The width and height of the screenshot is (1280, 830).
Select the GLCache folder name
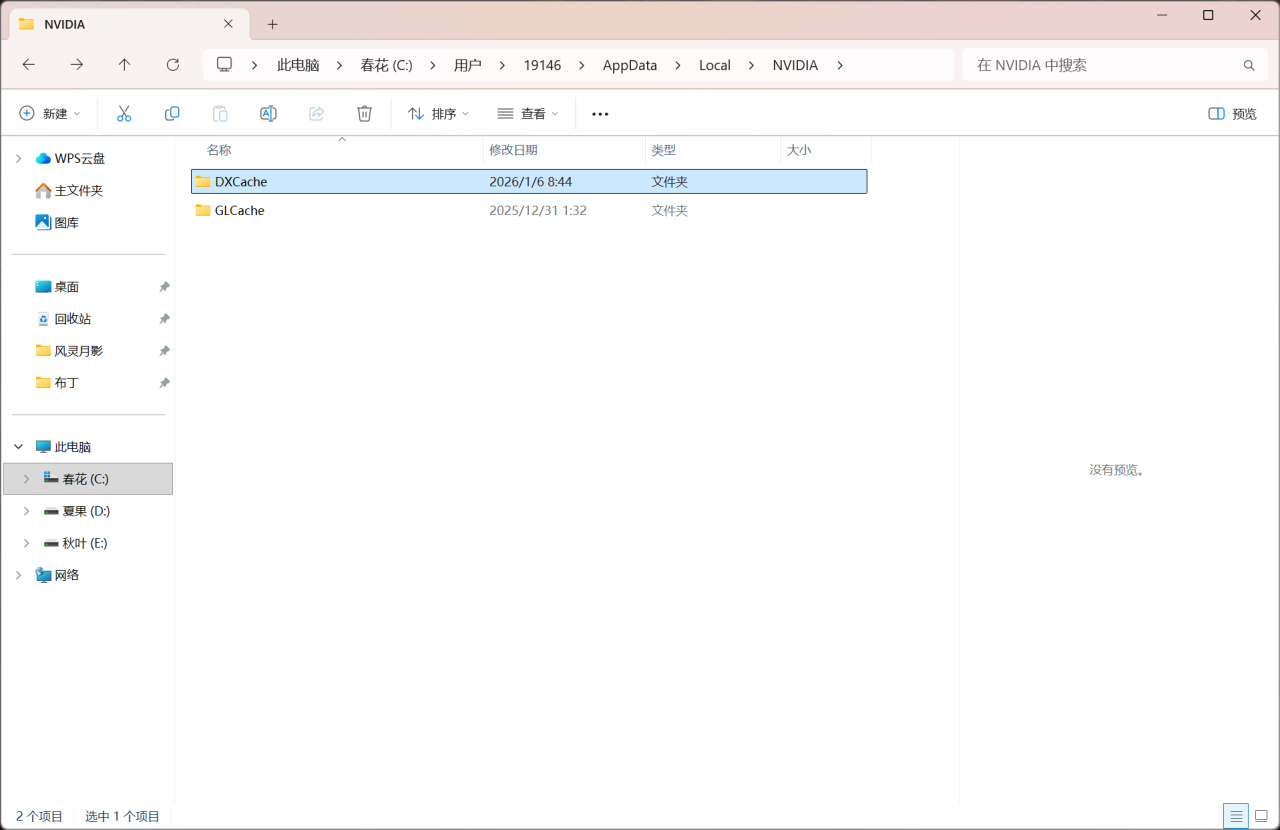click(240, 210)
